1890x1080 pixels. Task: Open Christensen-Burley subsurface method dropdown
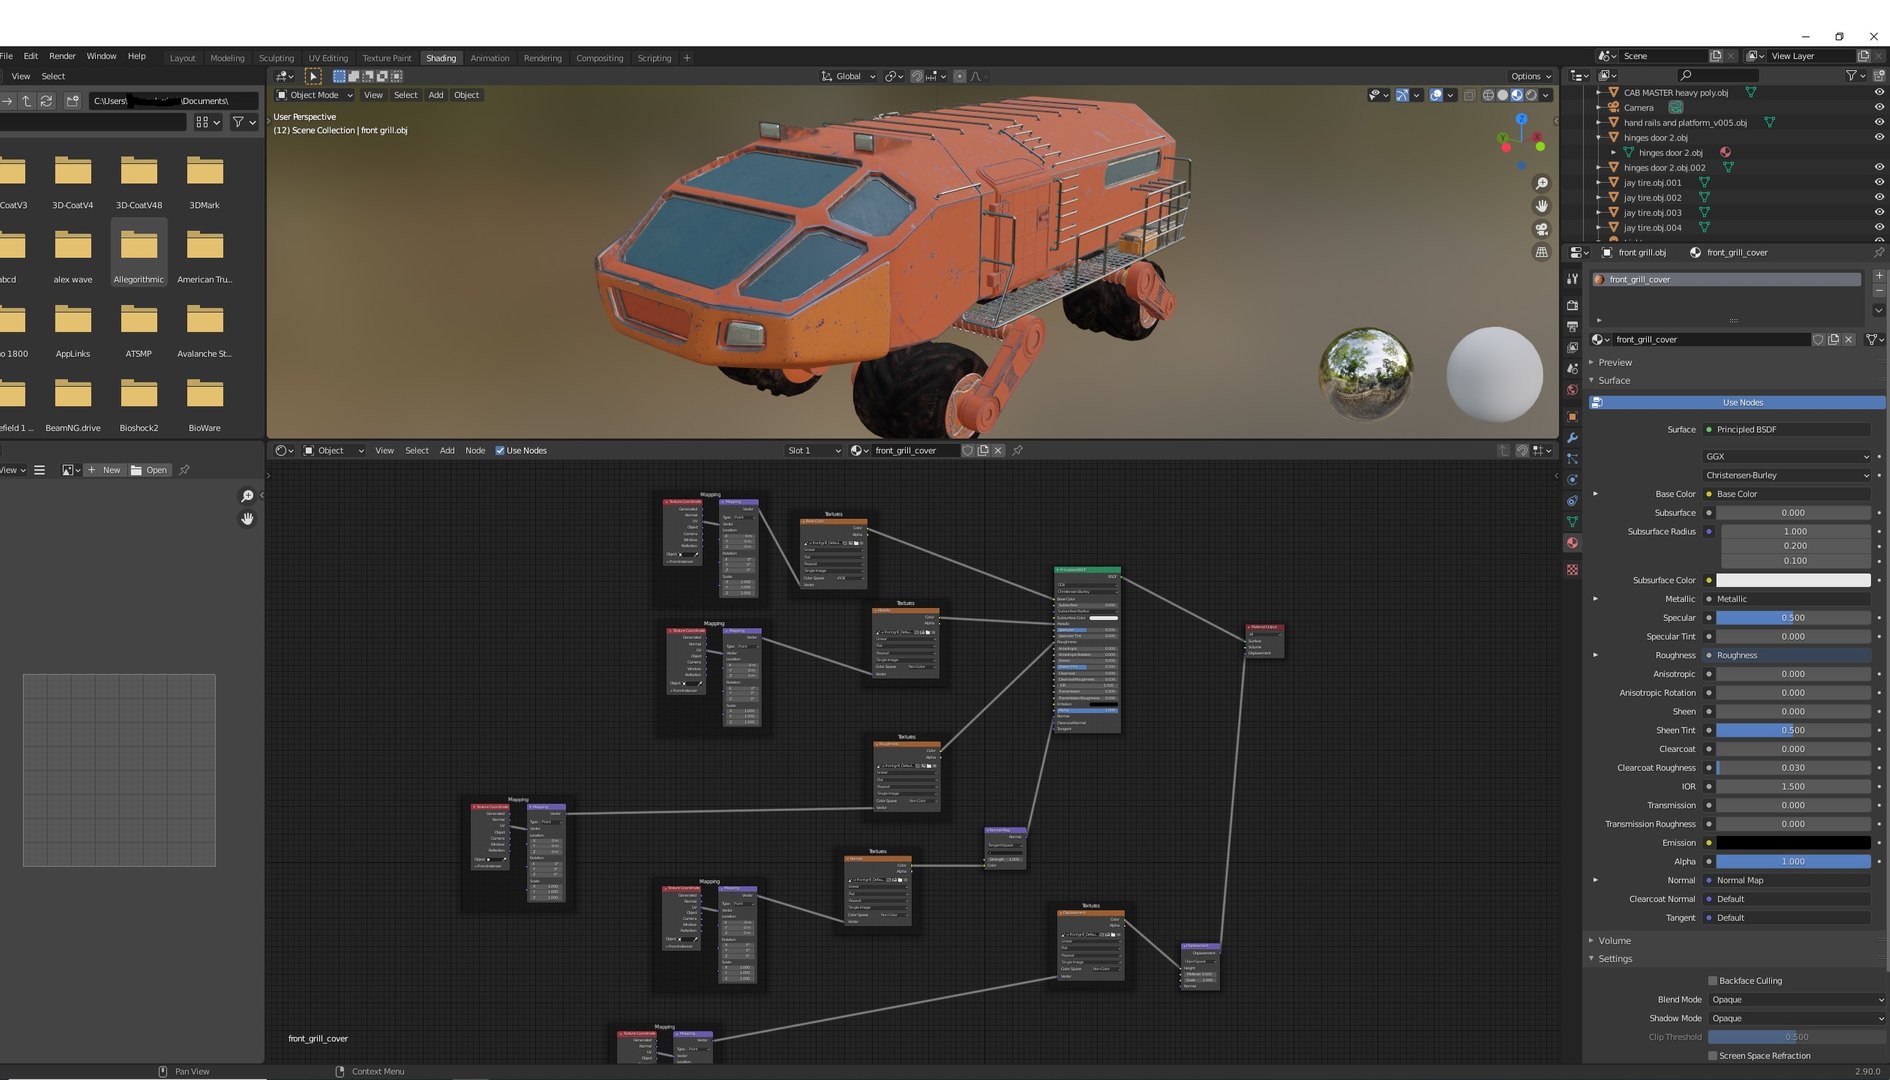point(1787,475)
